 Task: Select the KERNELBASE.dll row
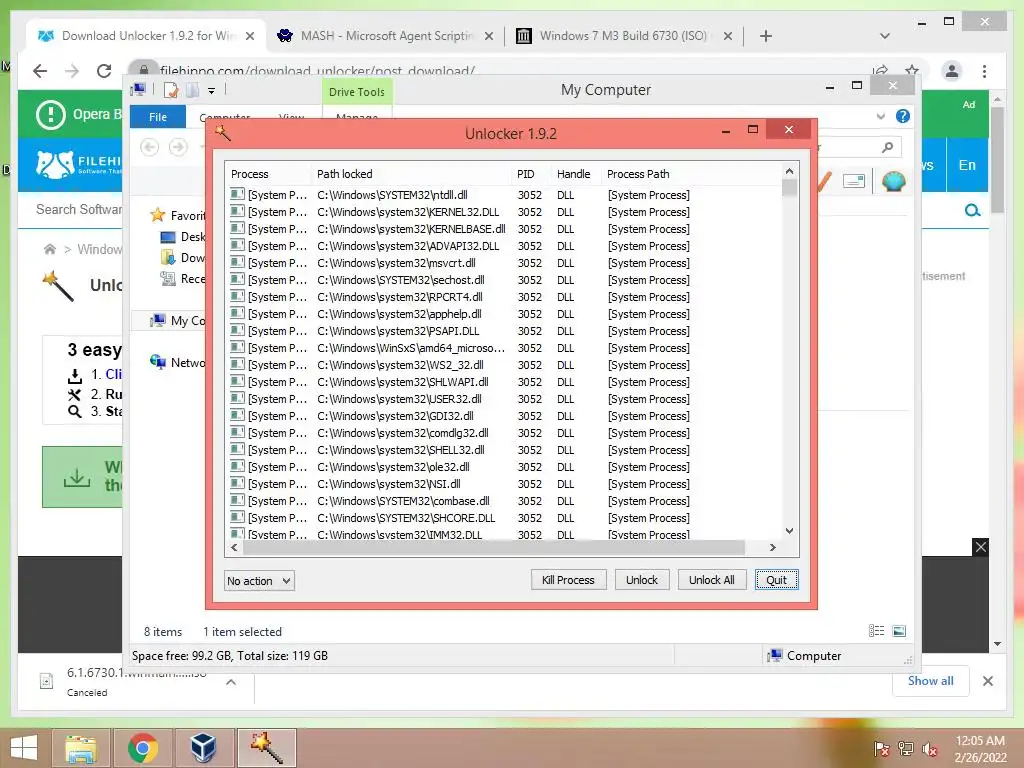(x=503, y=229)
